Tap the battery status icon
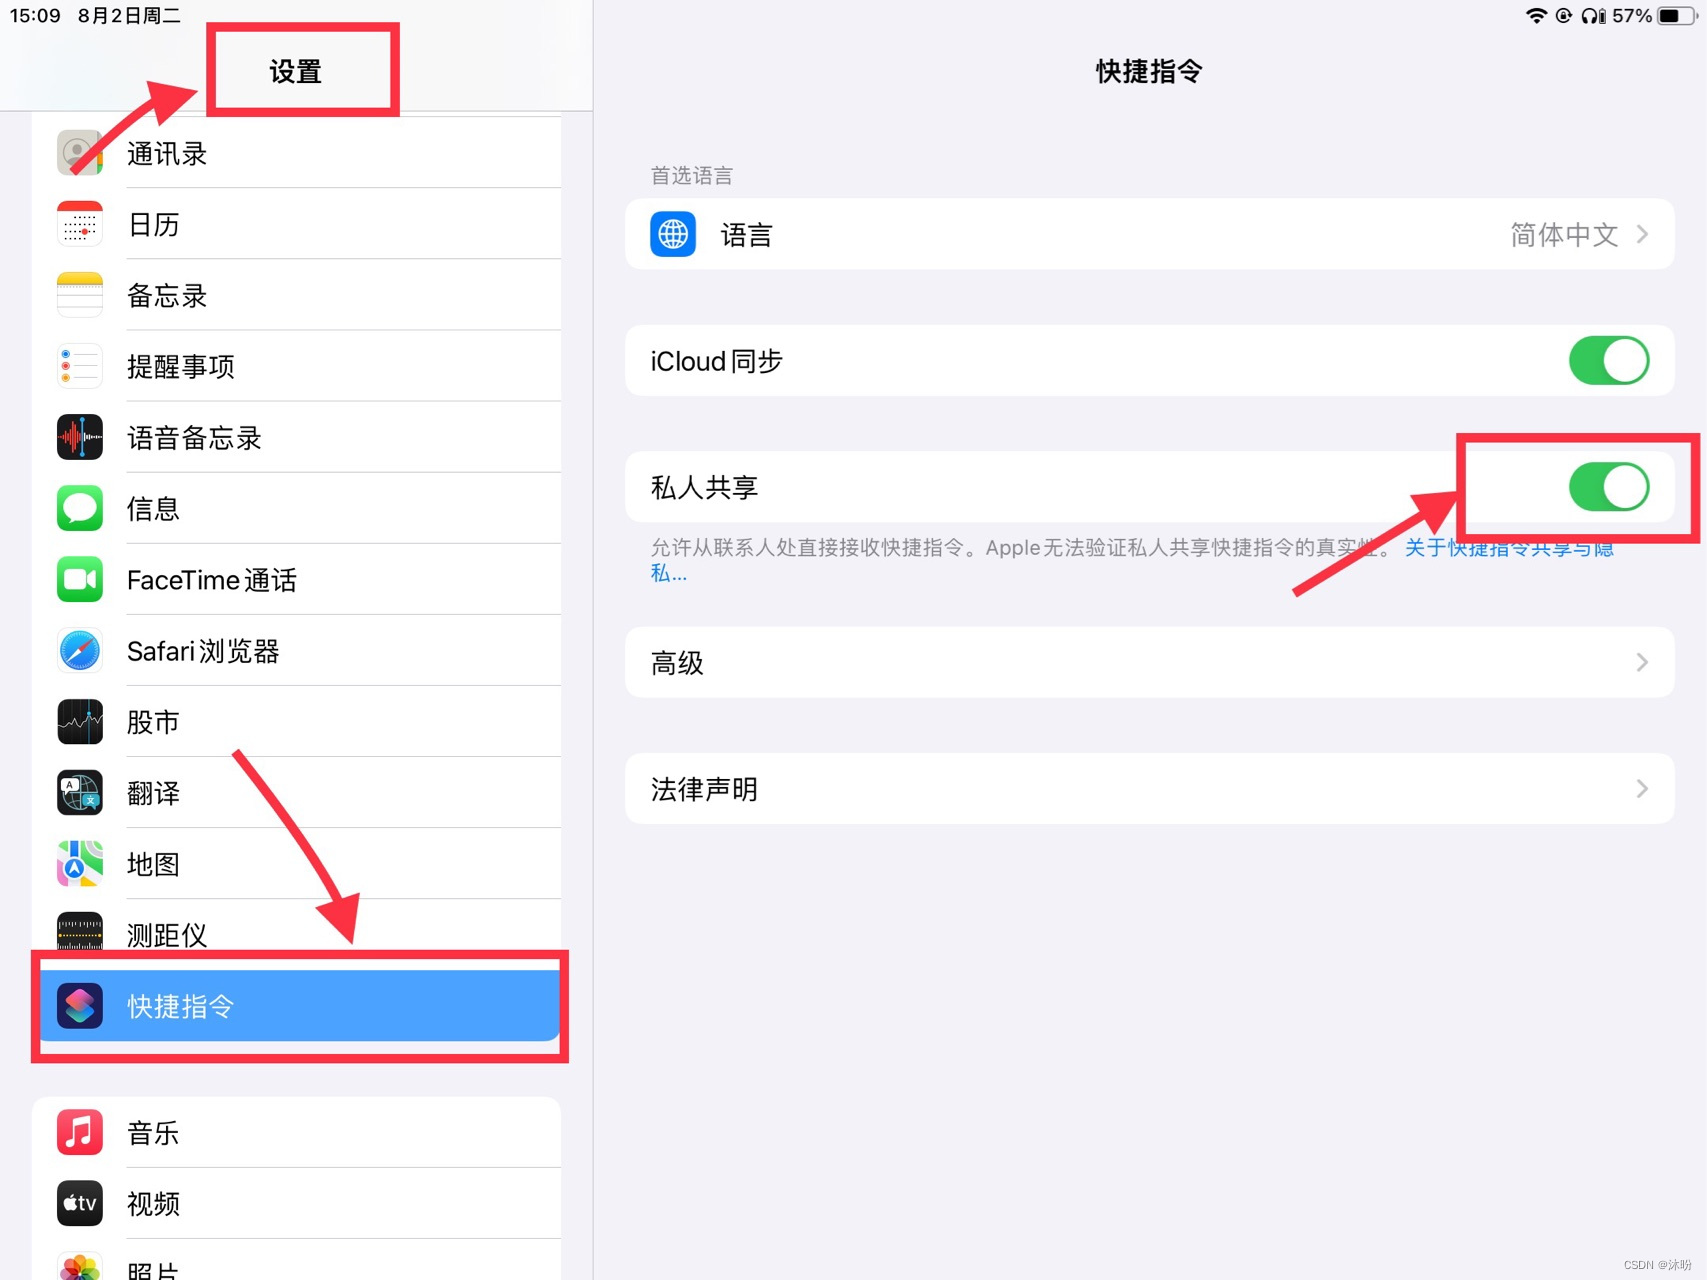 [1677, 16]
